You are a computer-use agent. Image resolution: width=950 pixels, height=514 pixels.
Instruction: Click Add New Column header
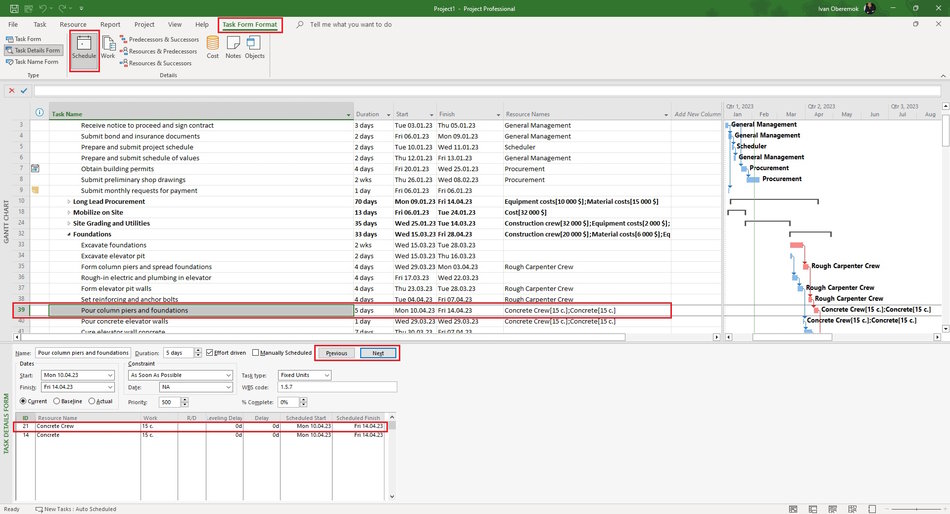tap(697, 114)
